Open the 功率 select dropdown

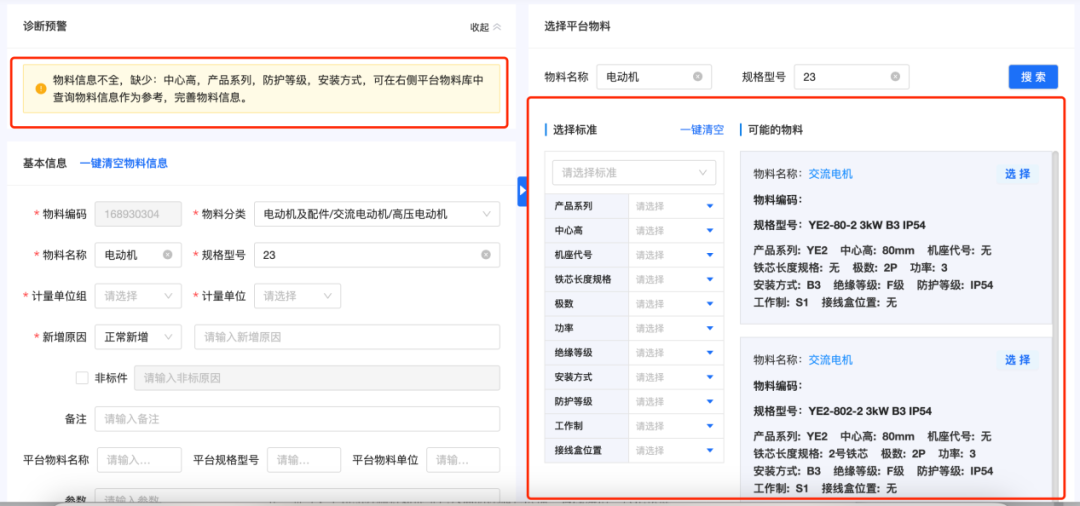[x=676, y=328]
